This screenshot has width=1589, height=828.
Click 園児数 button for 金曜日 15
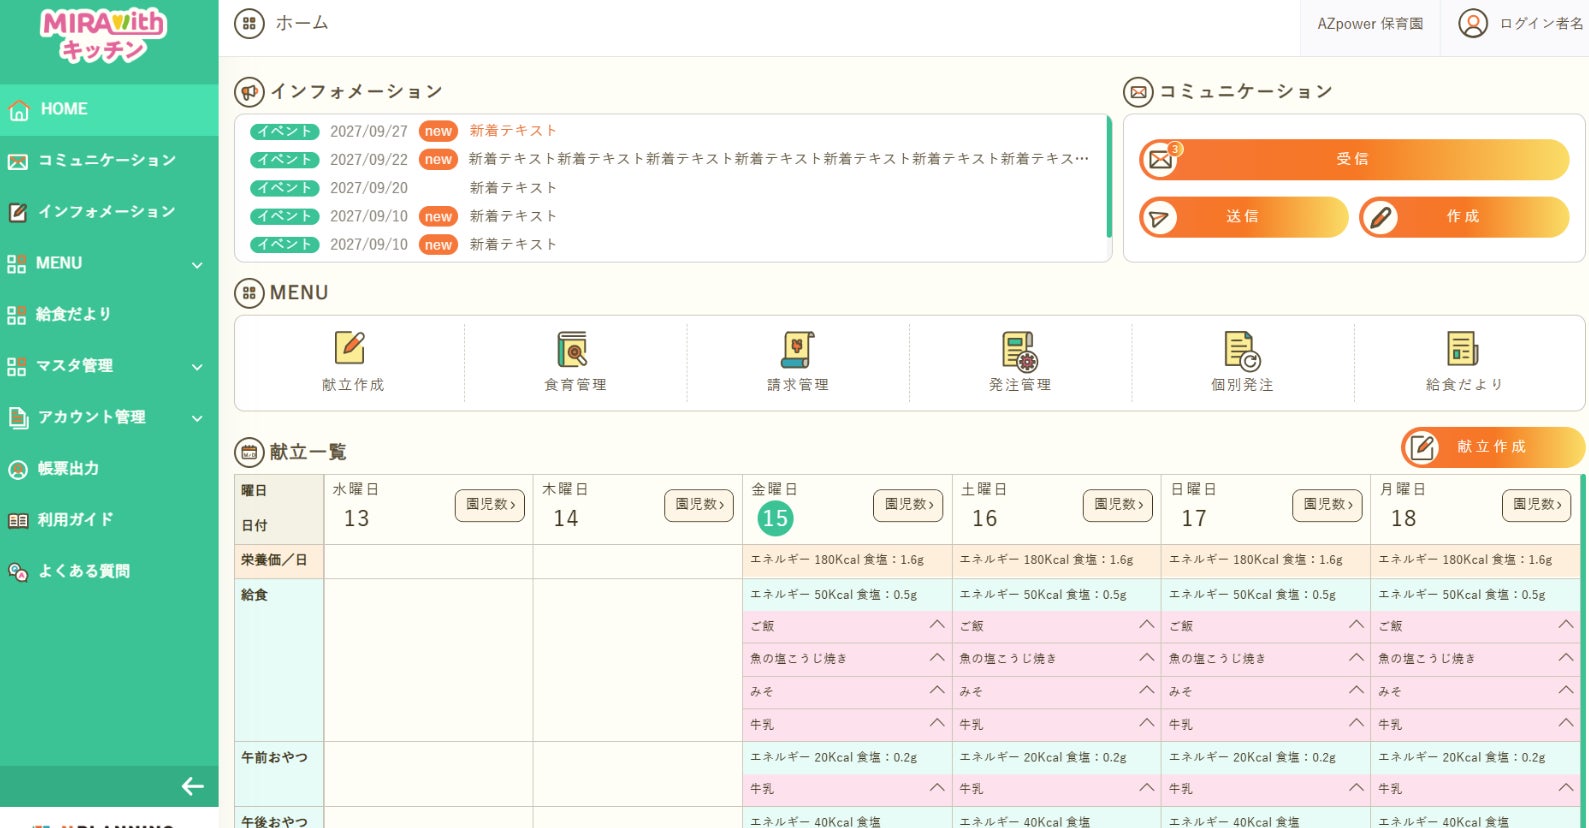909,505
